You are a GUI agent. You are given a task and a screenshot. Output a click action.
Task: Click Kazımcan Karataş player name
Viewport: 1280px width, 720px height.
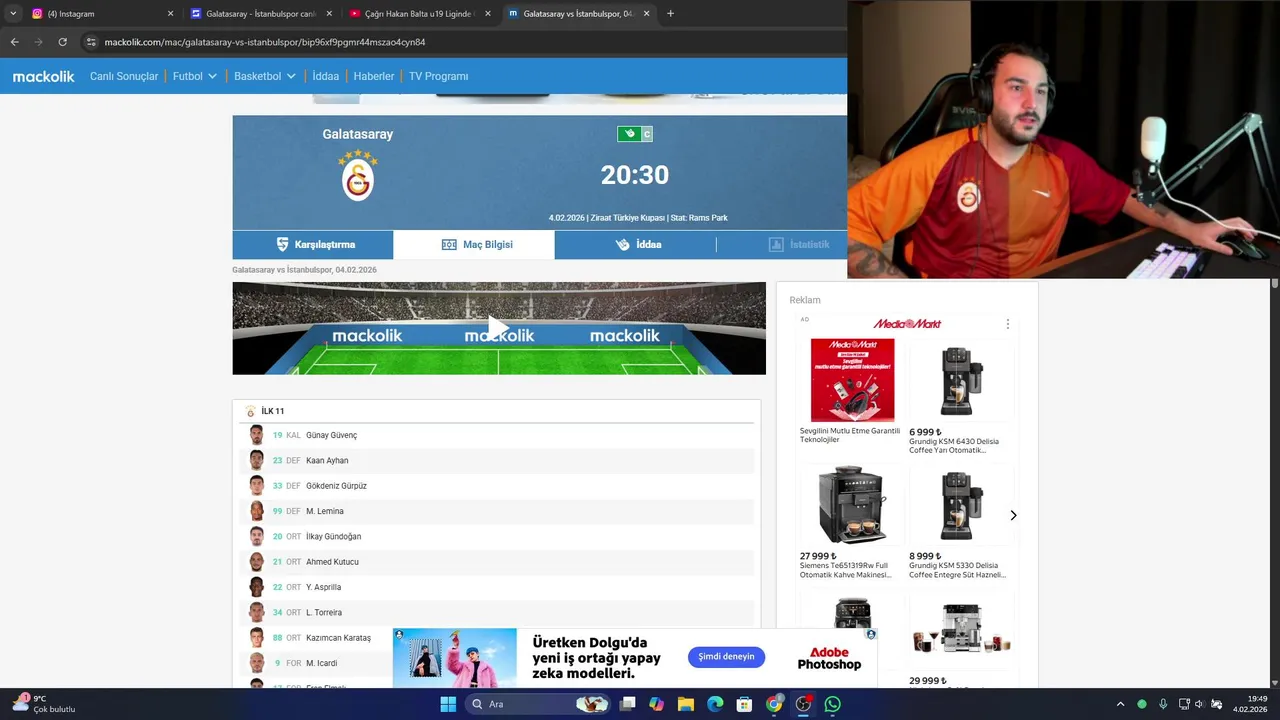click(338, 638)
